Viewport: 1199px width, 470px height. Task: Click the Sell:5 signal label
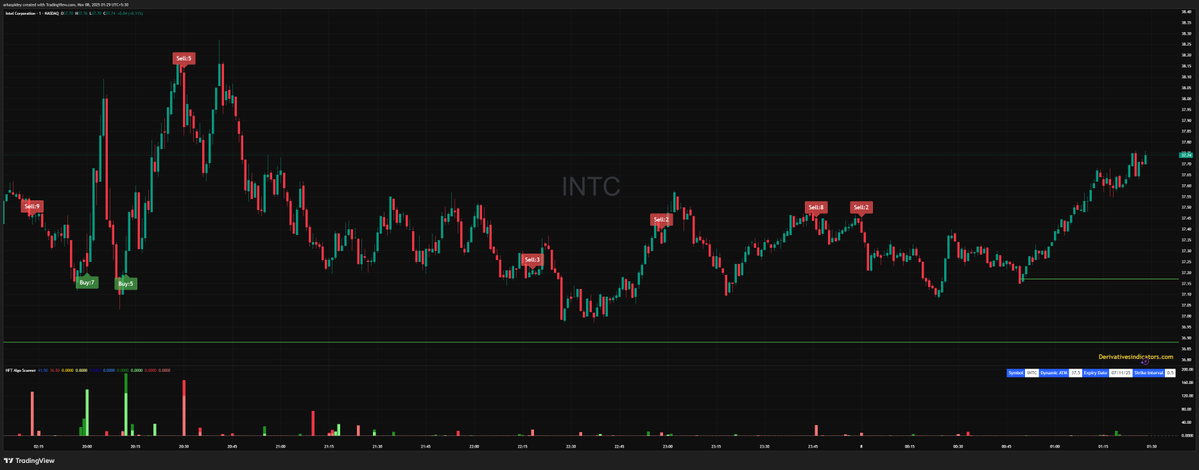click(184, 58)
